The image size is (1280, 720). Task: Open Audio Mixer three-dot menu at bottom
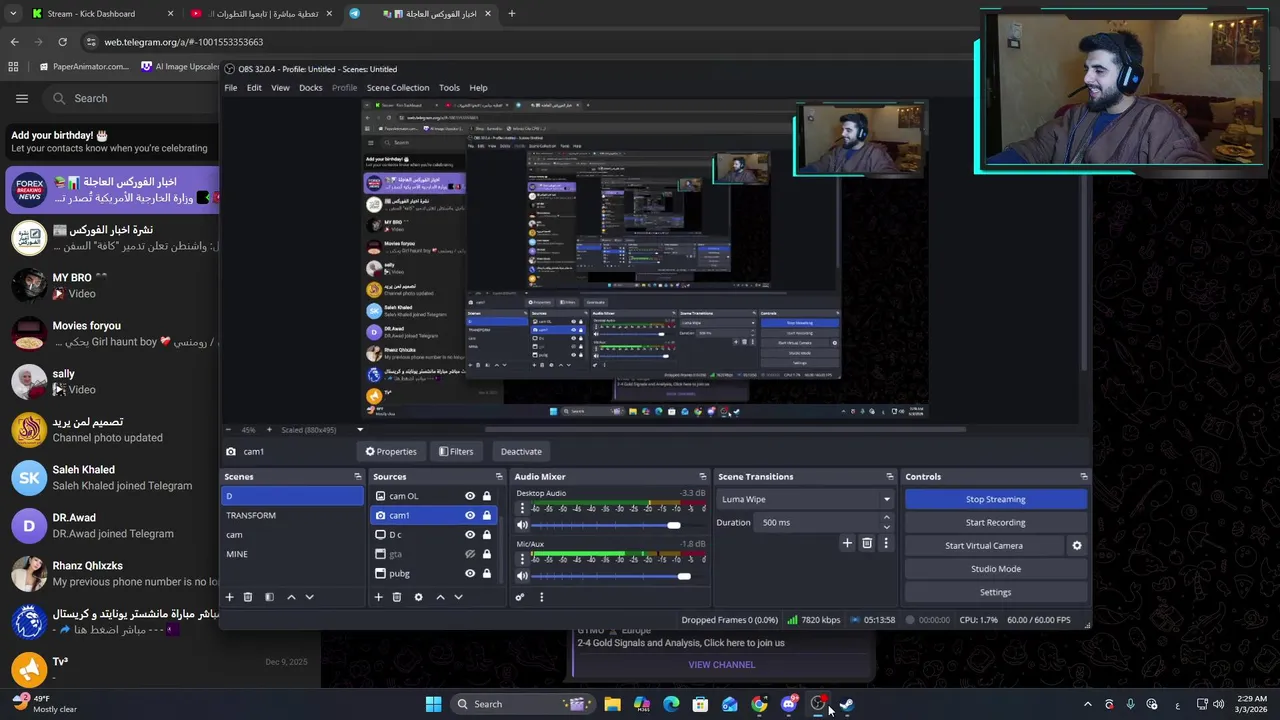[541, 597]
